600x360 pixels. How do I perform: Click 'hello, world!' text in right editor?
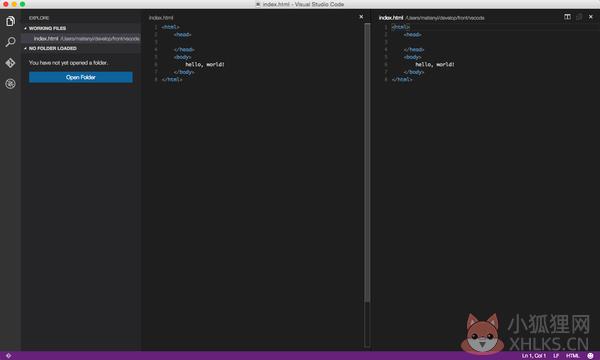click(435, 64)
